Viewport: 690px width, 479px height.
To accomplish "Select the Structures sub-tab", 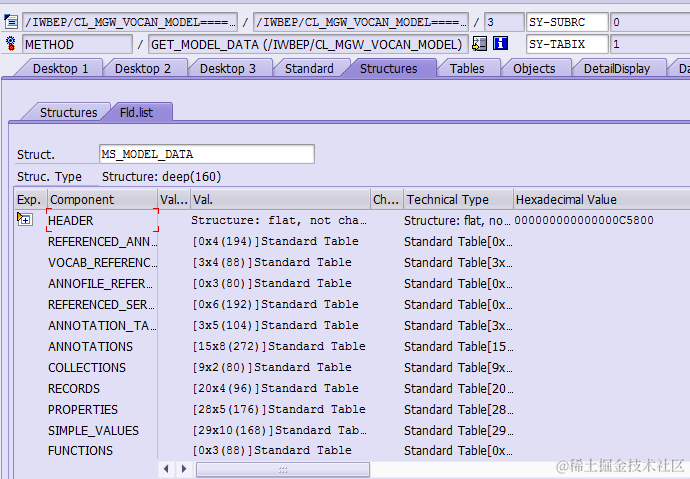I will 68,113.
